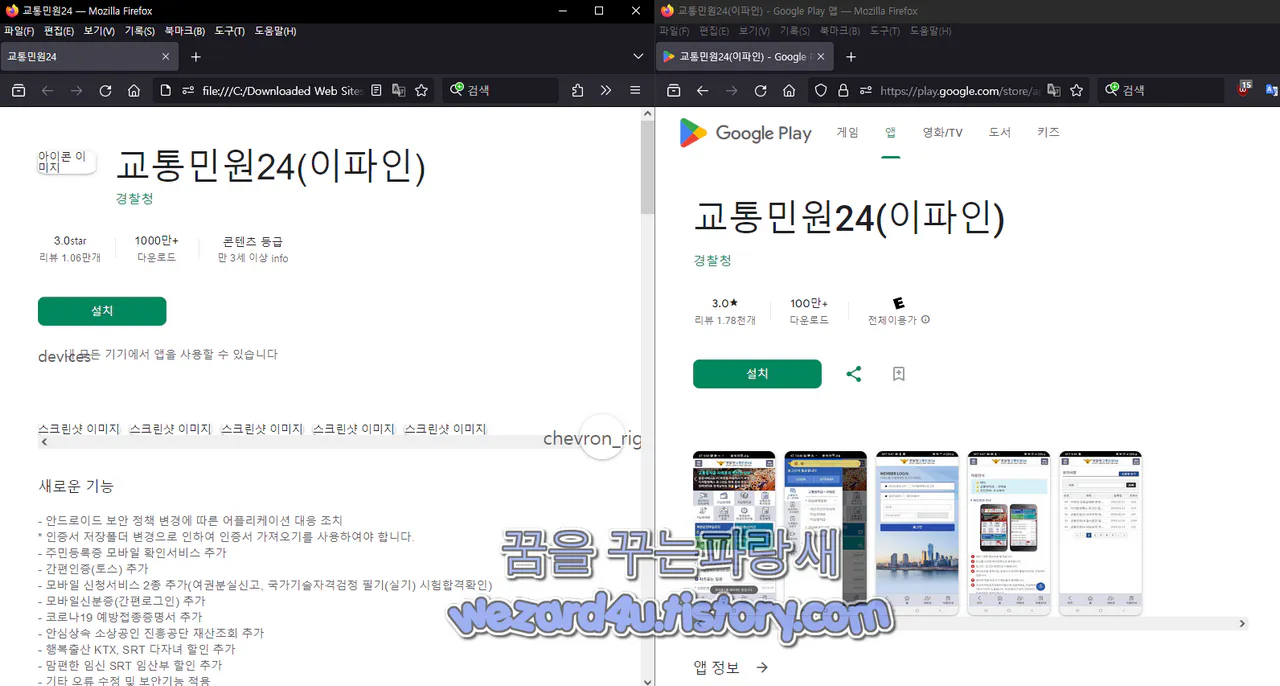Viewport: 1280px width, 686px height.
Task: Open 파일(F) menu in left window
Action: click(x=19, y=31)
